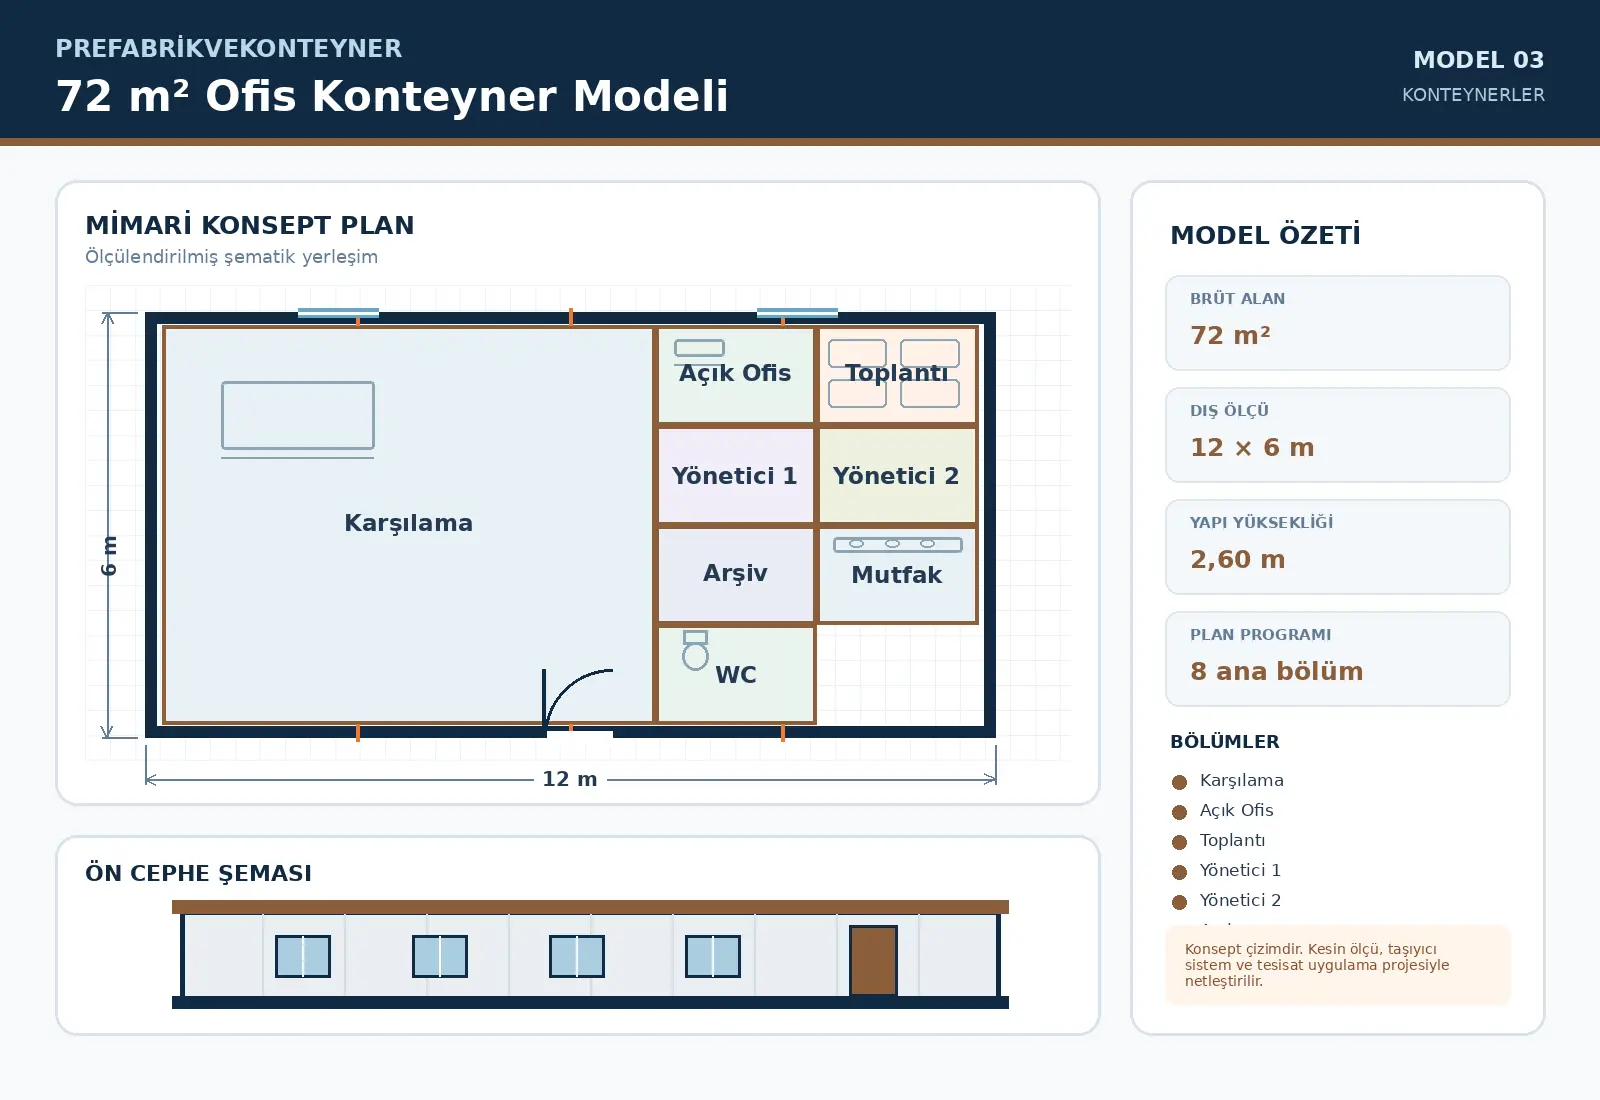Select the Toplantı room on the plan
The image size is (1600, 1100).
[x=897, y=375]
